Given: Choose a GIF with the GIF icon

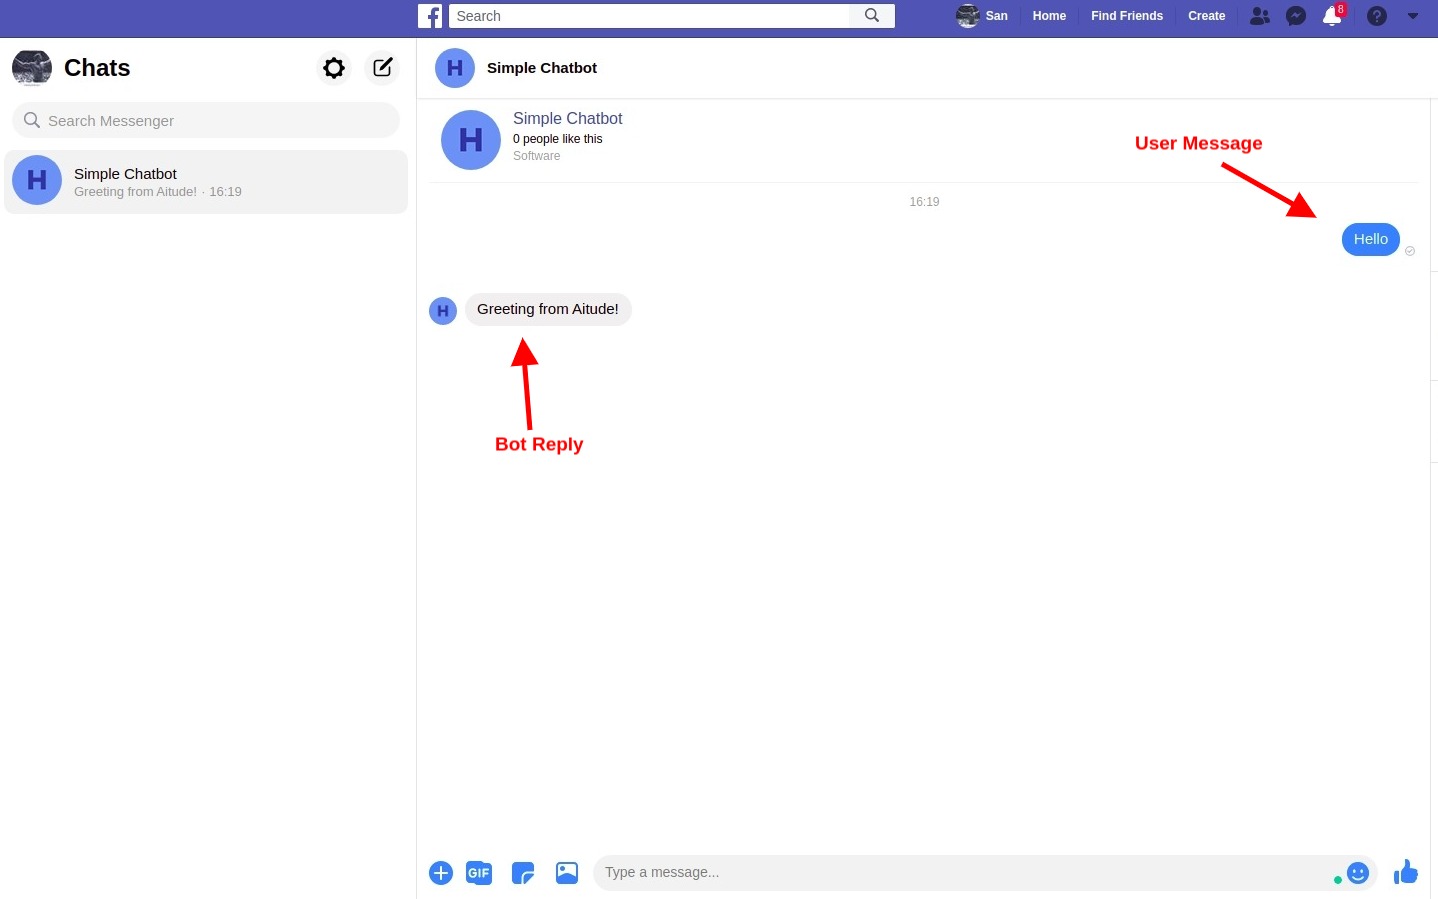Looking at the screenshot, I should (x=479, y=873).
